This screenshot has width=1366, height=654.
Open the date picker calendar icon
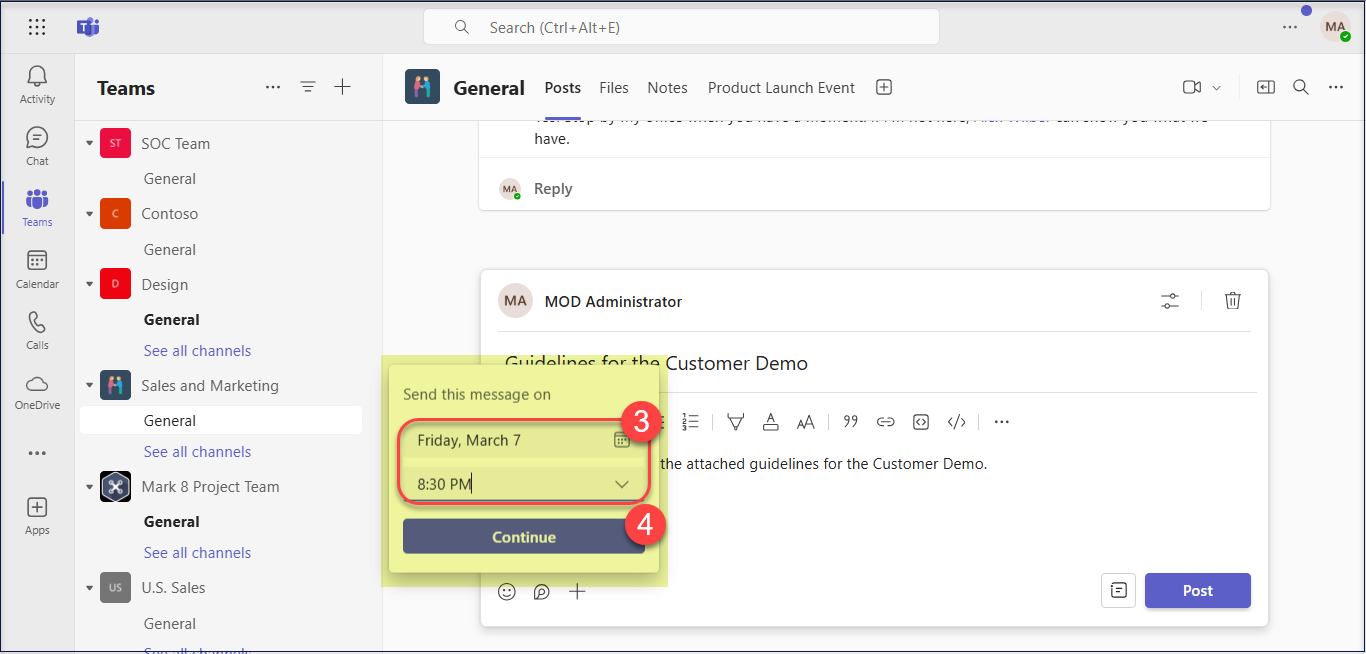click(621, 440)
